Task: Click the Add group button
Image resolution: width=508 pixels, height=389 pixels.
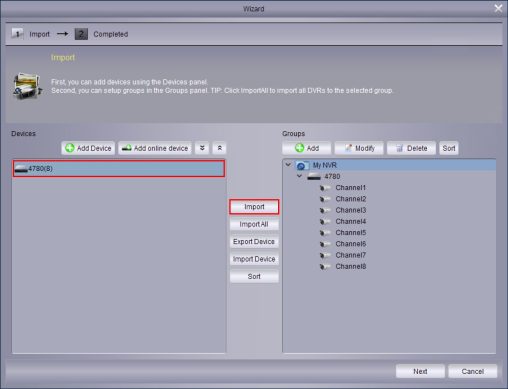Action: 307,148
